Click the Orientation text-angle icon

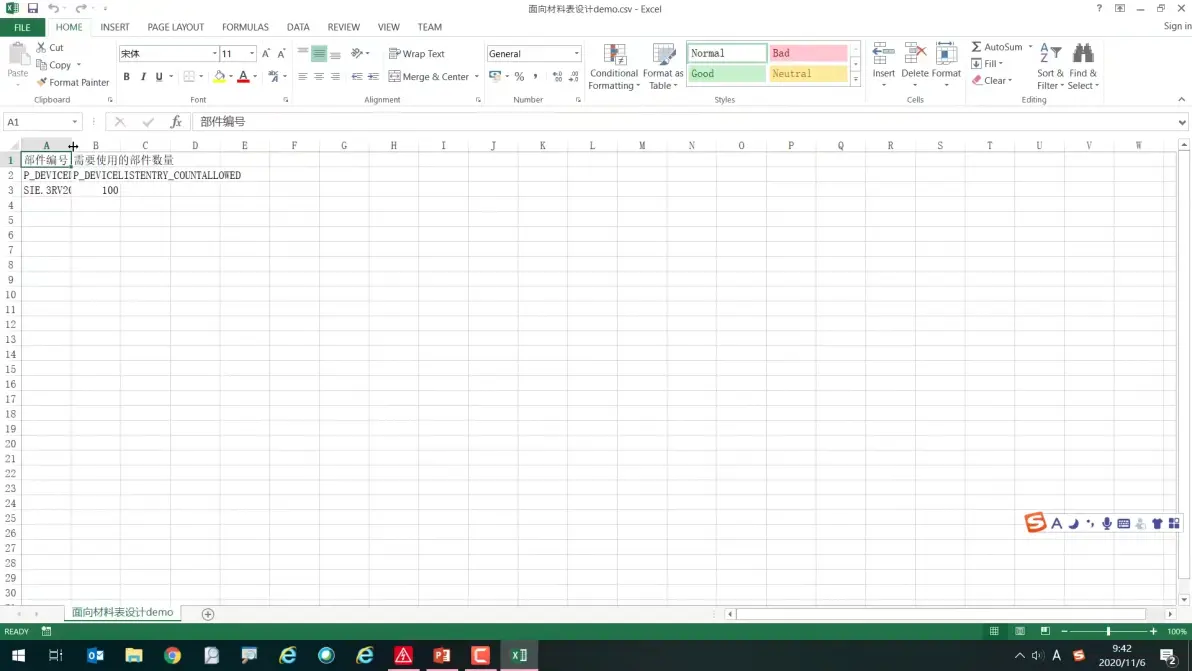pyautogui.click(x=357, y=53)
